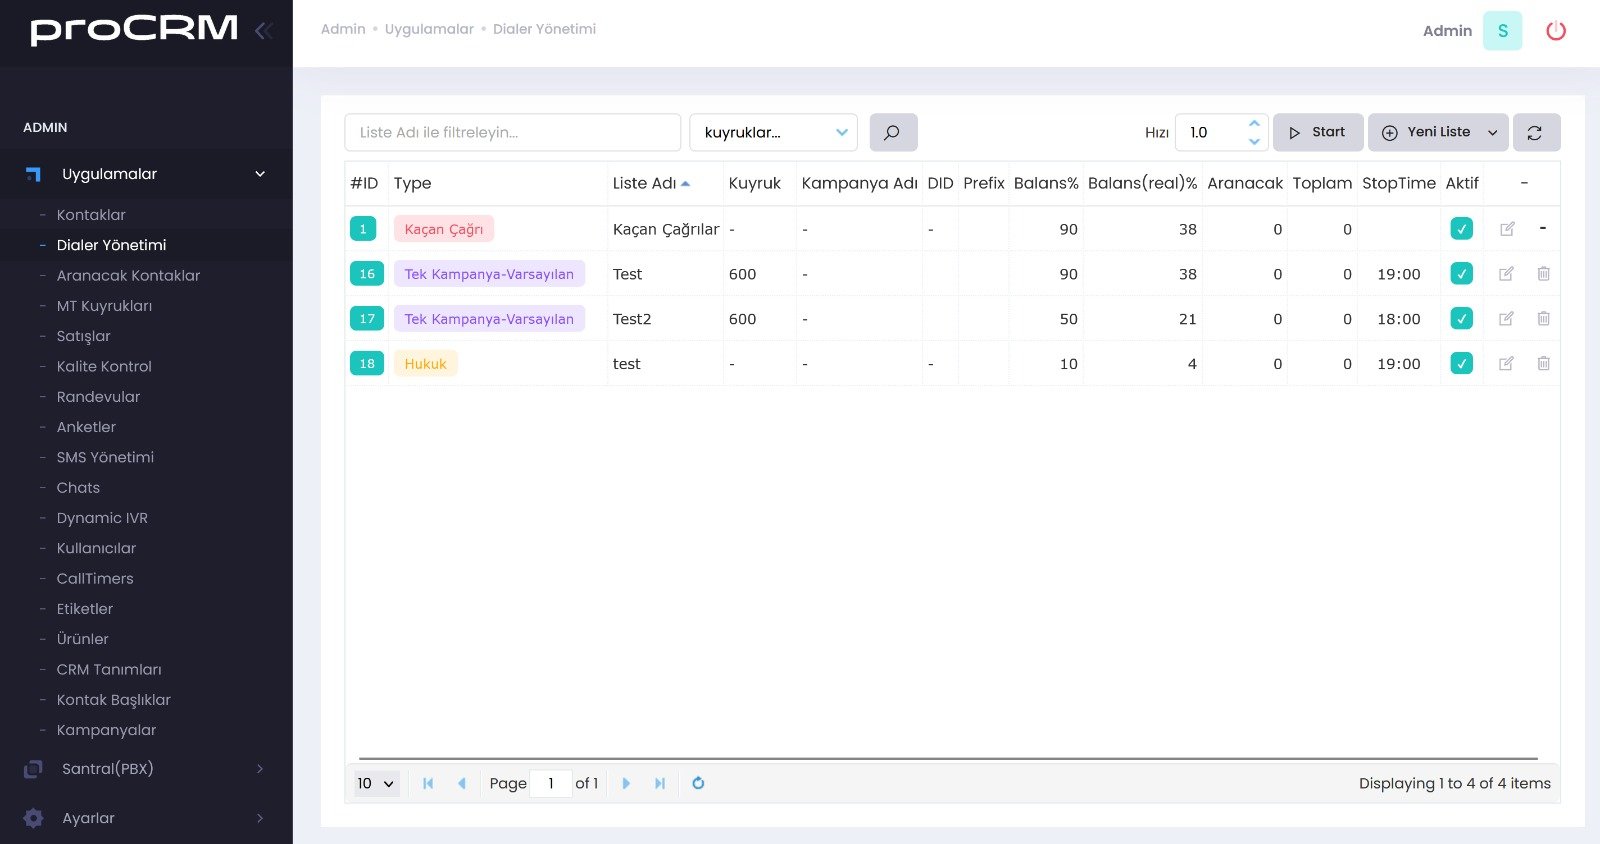Open Kontaklar in sidebar
1600x844 pixels.
coord(91,215)
